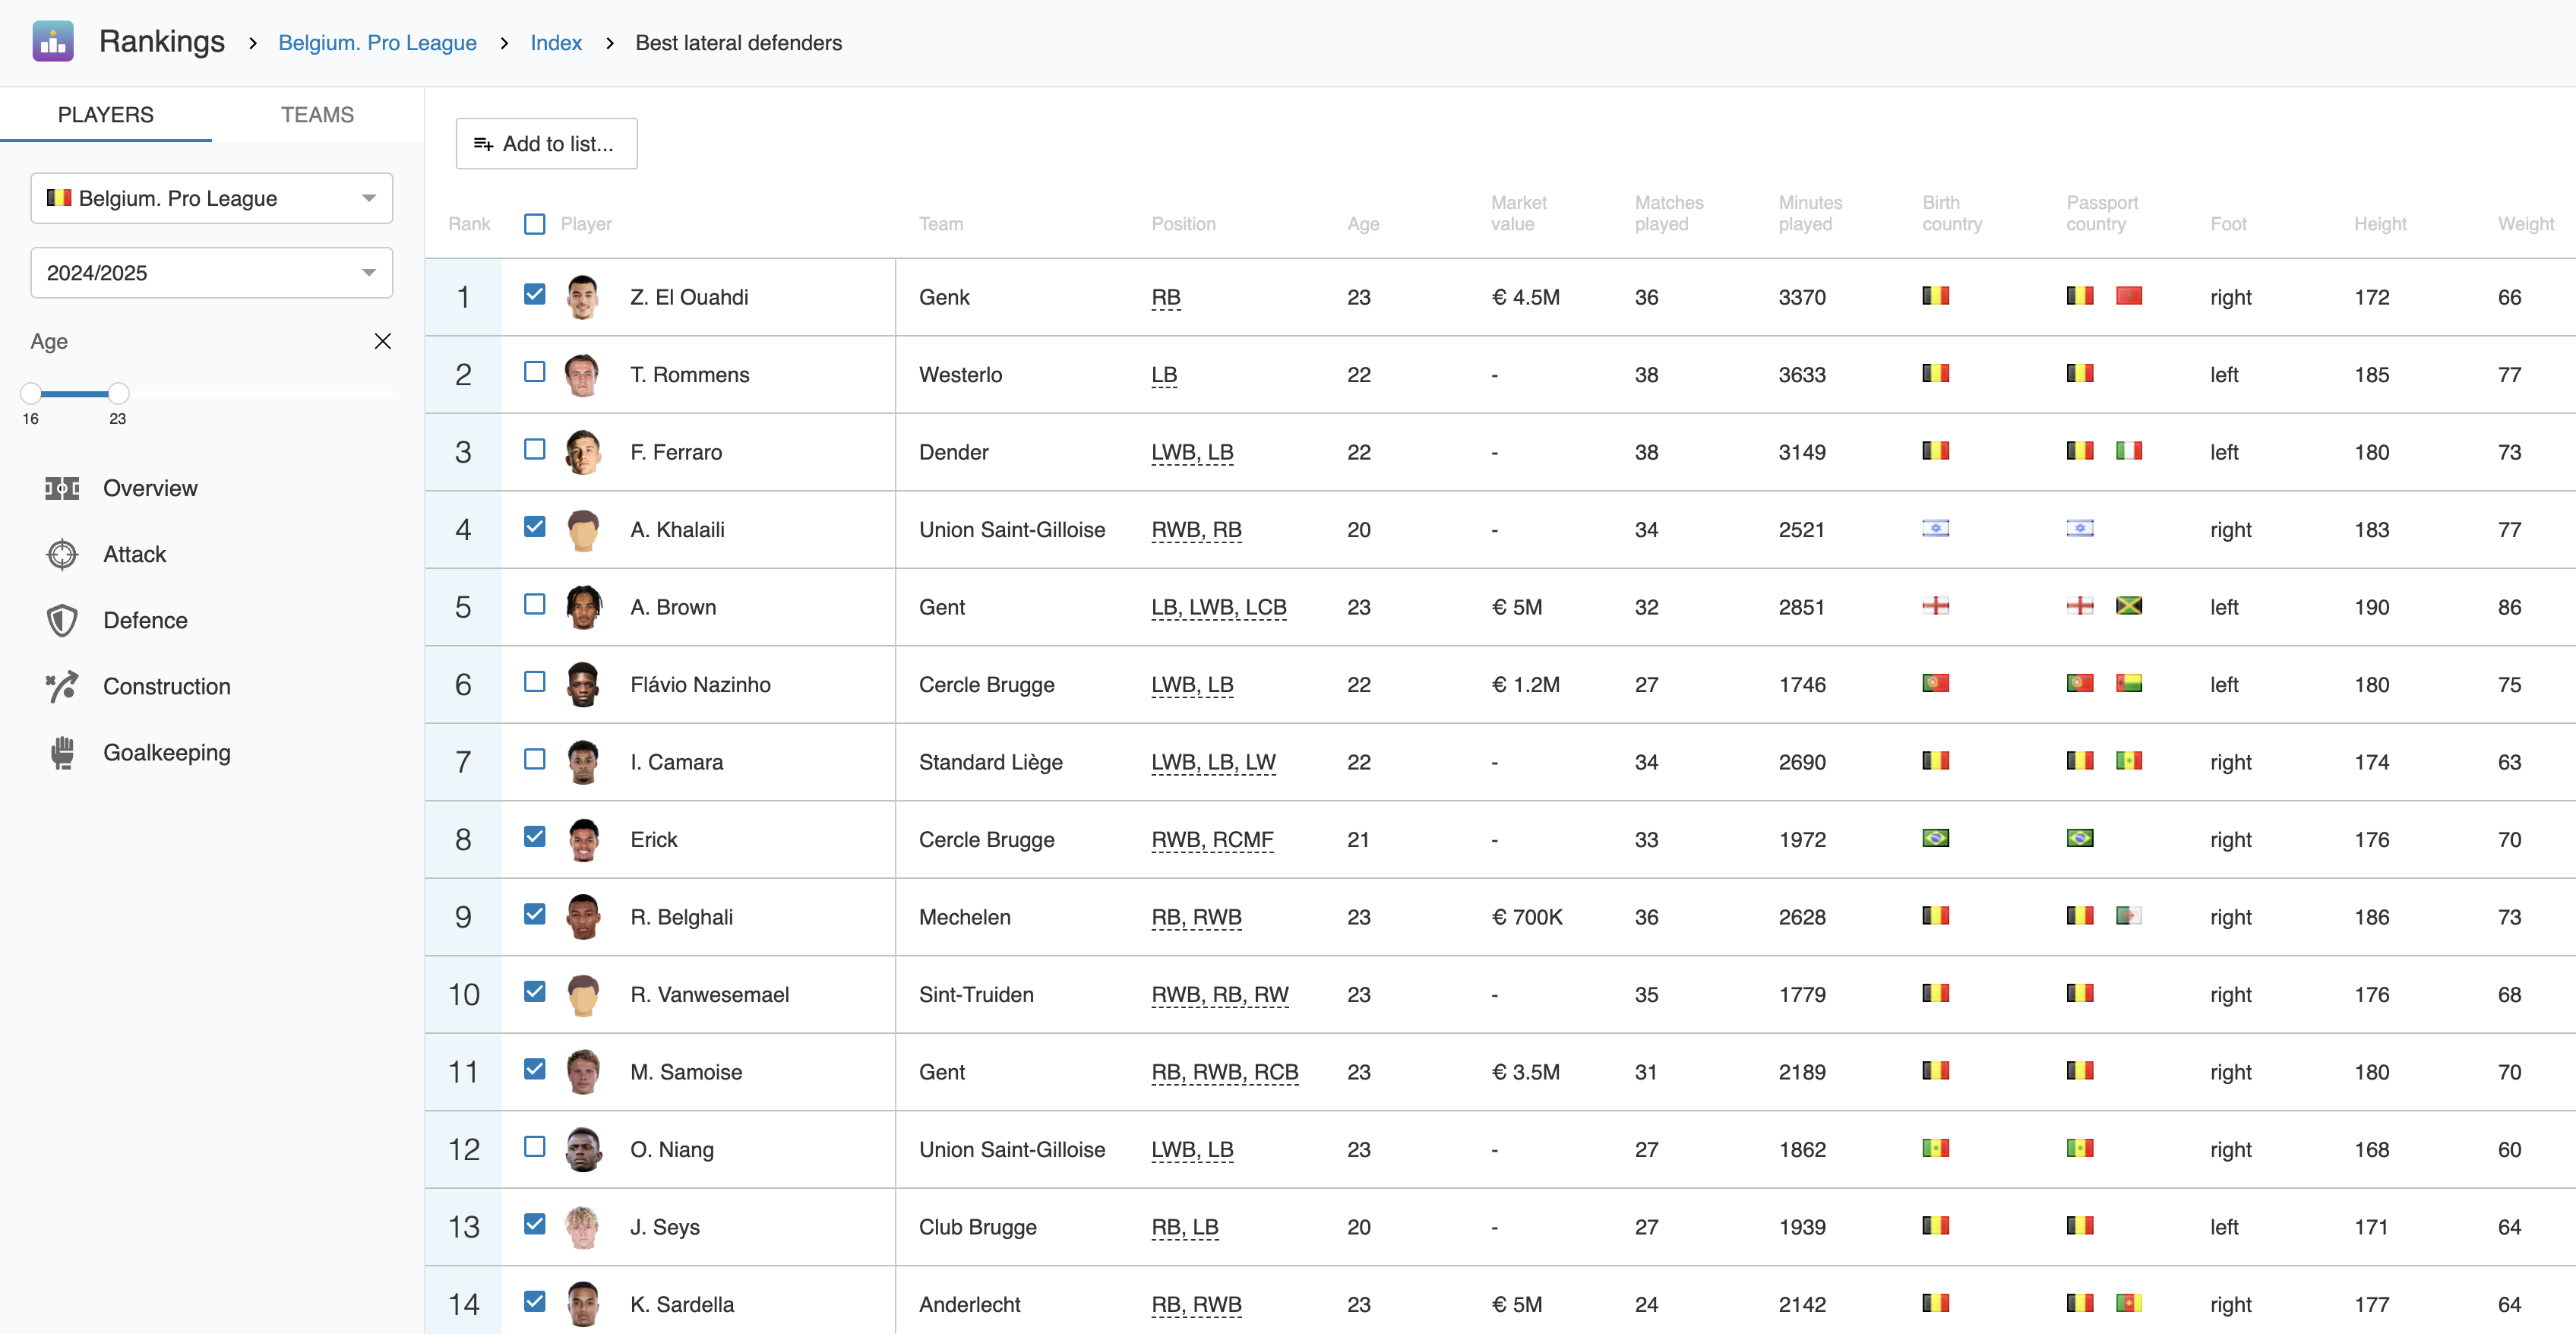Open the Belgium. Pro League breadcrumb link
Screen dimensions: 2576x1334
tap(377, 43)
